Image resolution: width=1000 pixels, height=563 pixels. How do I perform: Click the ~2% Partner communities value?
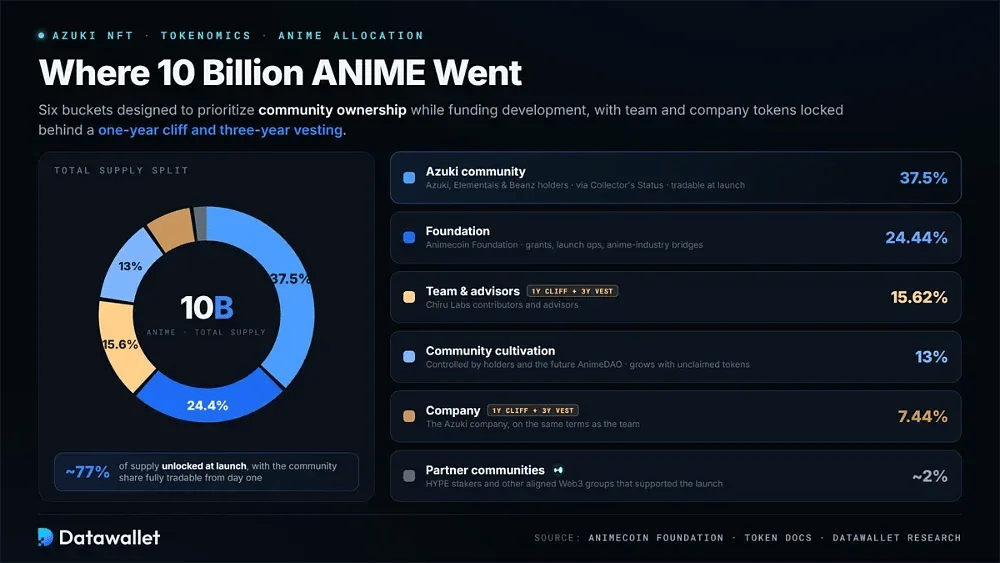coord(930,476)
